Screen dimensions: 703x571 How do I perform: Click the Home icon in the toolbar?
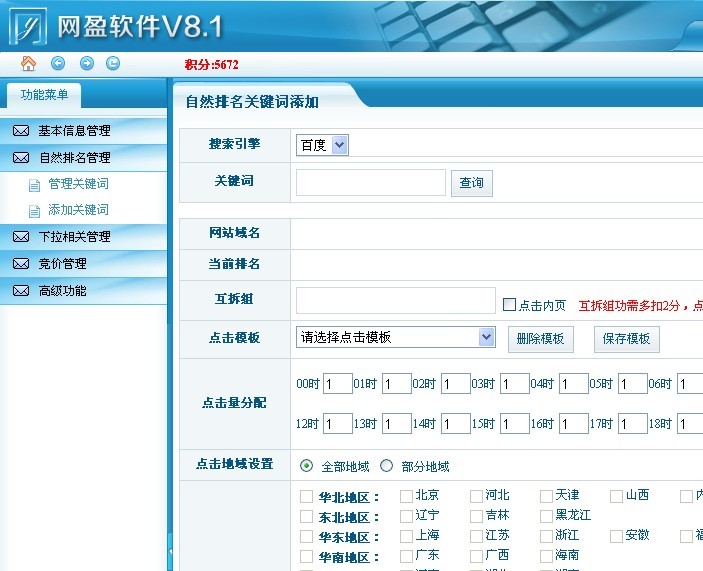tap(28, 63)
